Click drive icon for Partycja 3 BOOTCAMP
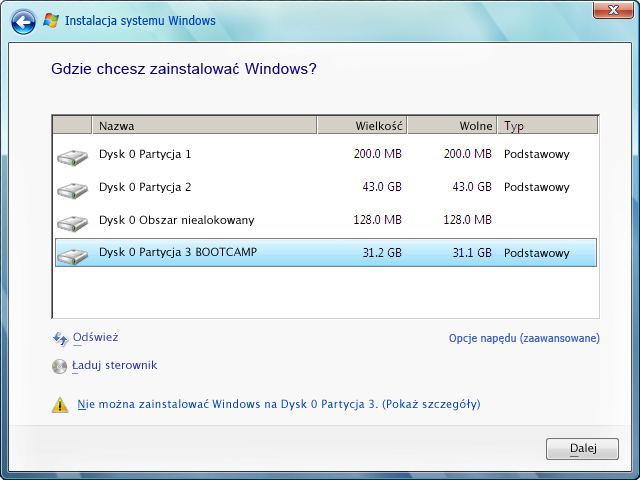 tap(72, 256)
